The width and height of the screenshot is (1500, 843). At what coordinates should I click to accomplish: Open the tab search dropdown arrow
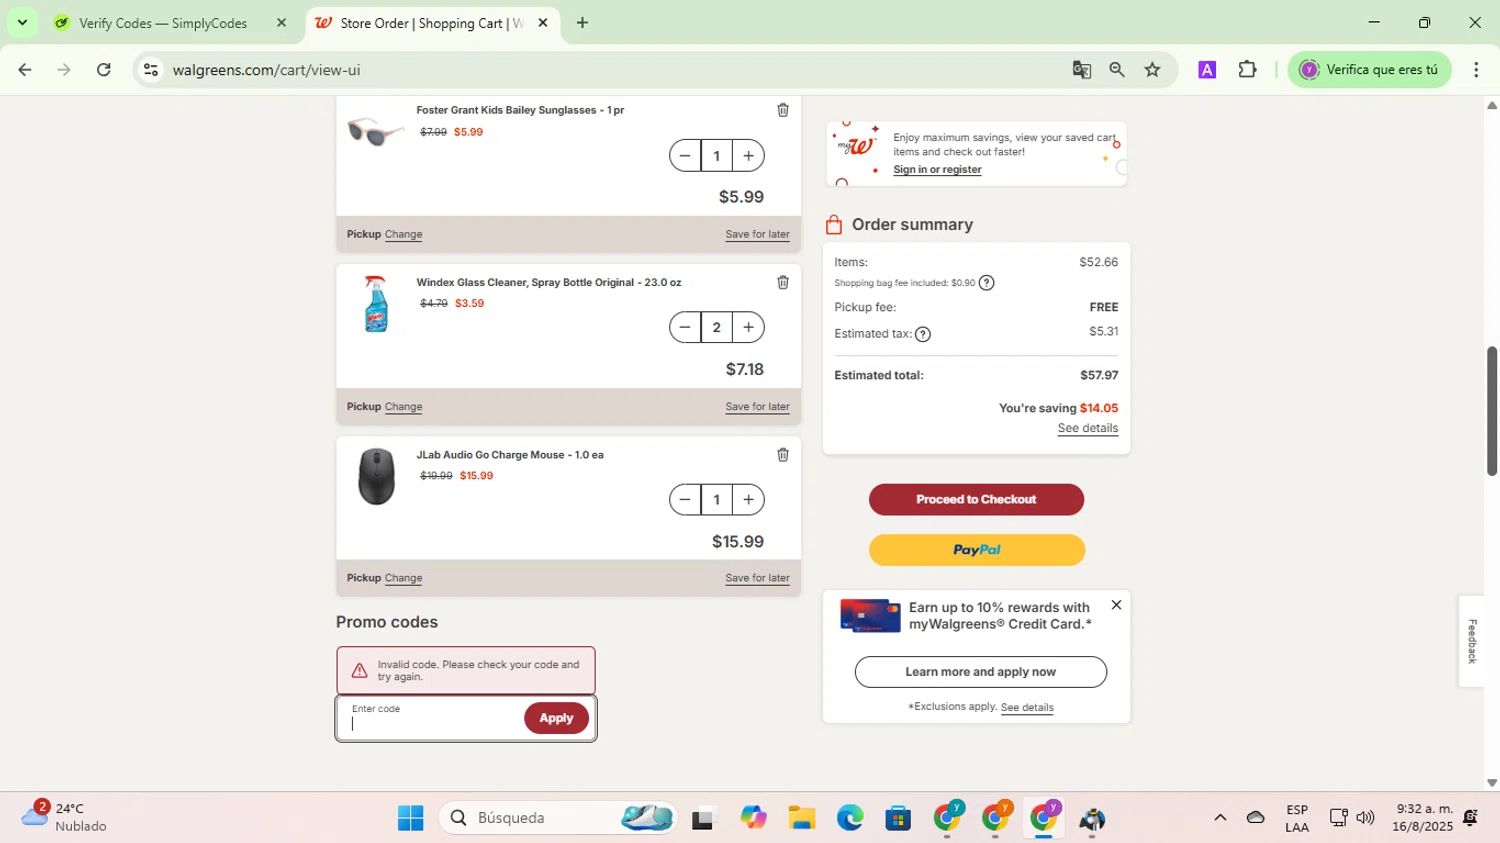[x=22, y=22]
